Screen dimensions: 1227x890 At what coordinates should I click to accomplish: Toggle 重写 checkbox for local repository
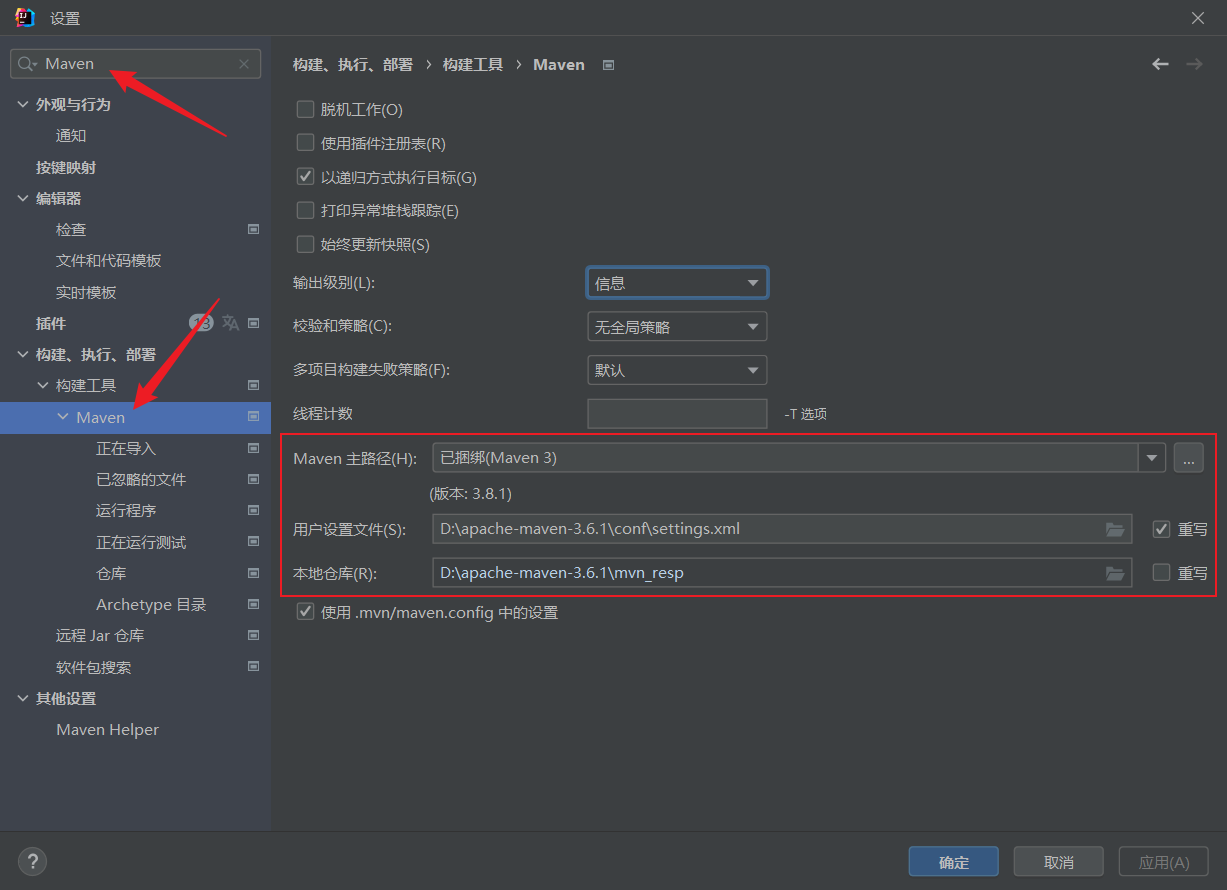[x=1161, y=573]
